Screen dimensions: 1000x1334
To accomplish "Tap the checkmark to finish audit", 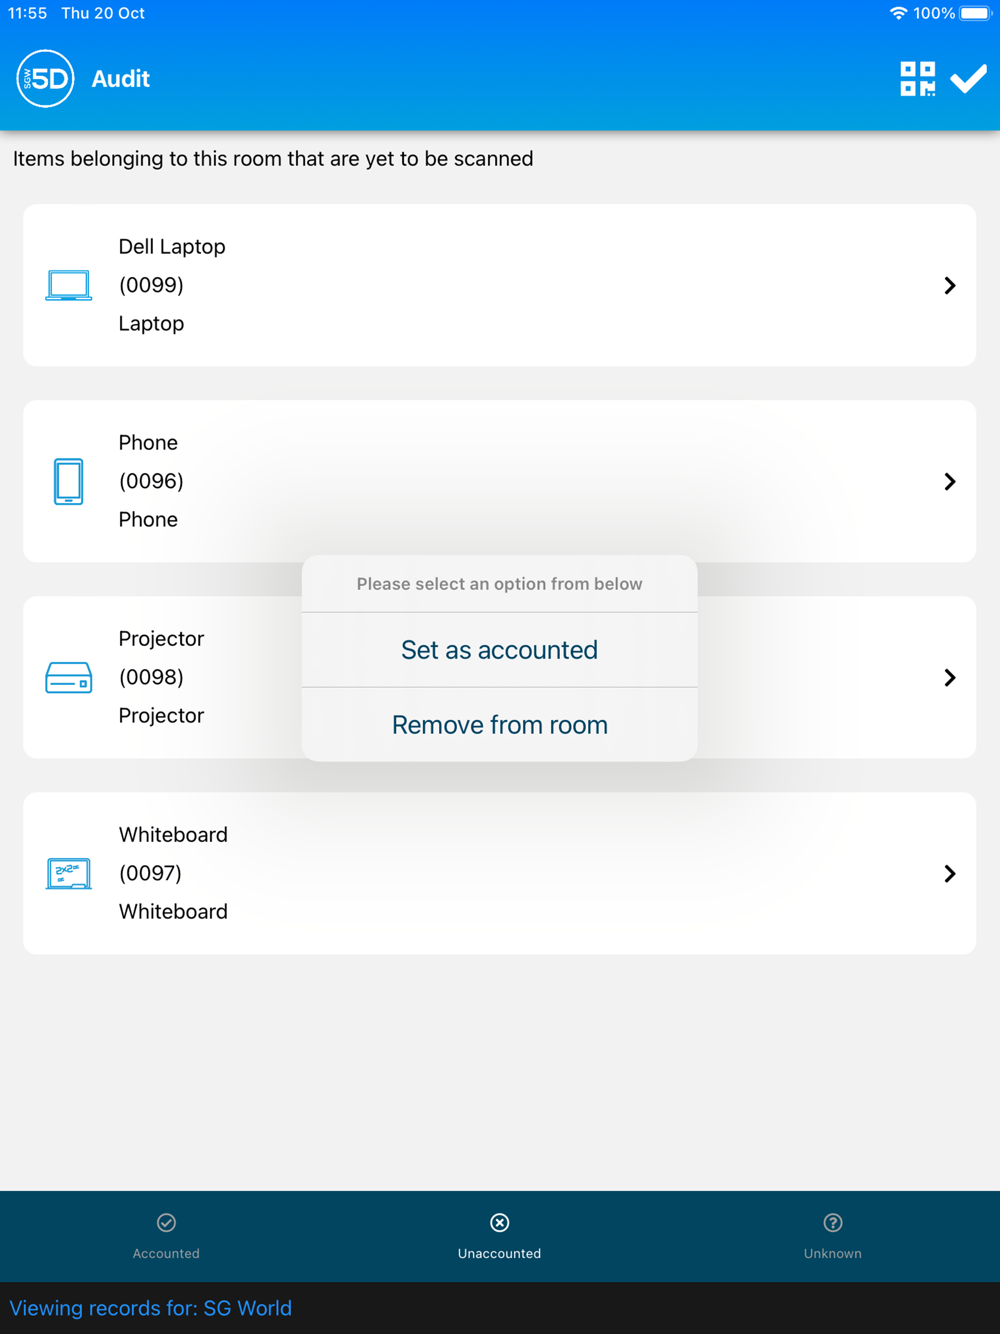I will 968,79.
